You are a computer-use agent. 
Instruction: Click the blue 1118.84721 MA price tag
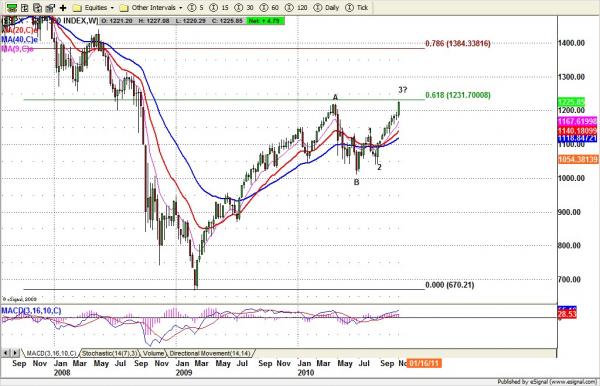click(x=578, y=138)
